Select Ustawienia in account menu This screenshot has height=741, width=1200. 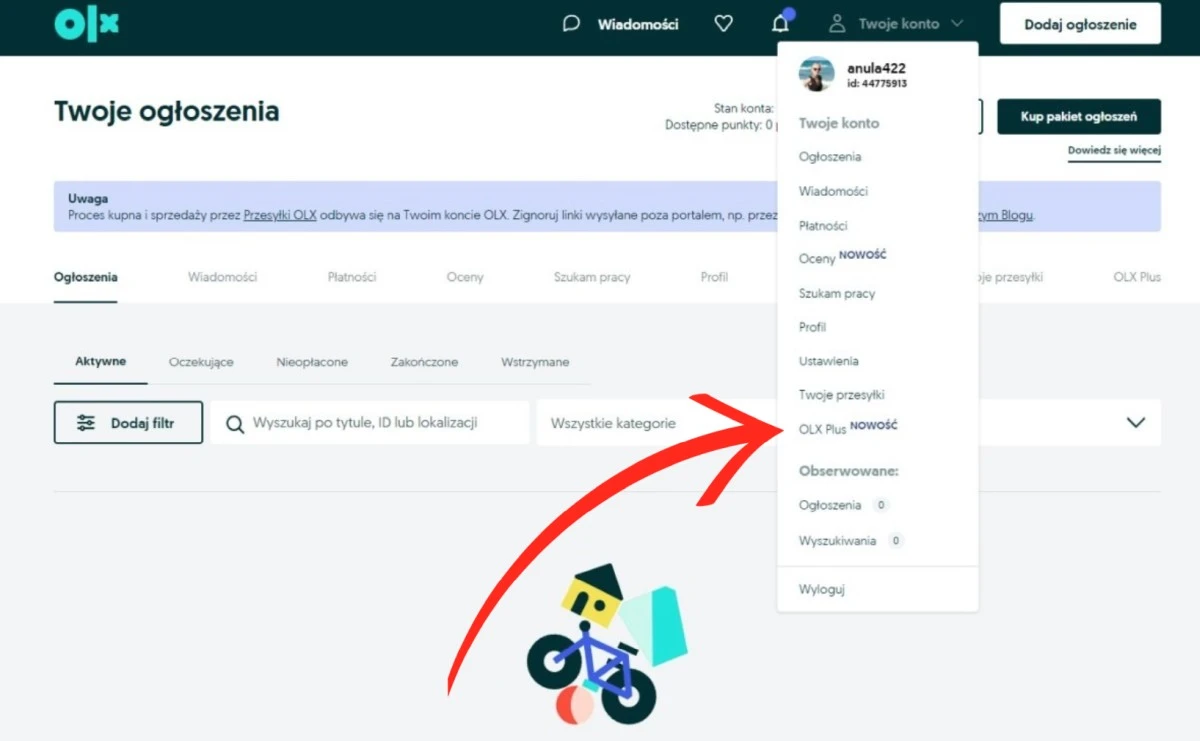pos(828,361)
